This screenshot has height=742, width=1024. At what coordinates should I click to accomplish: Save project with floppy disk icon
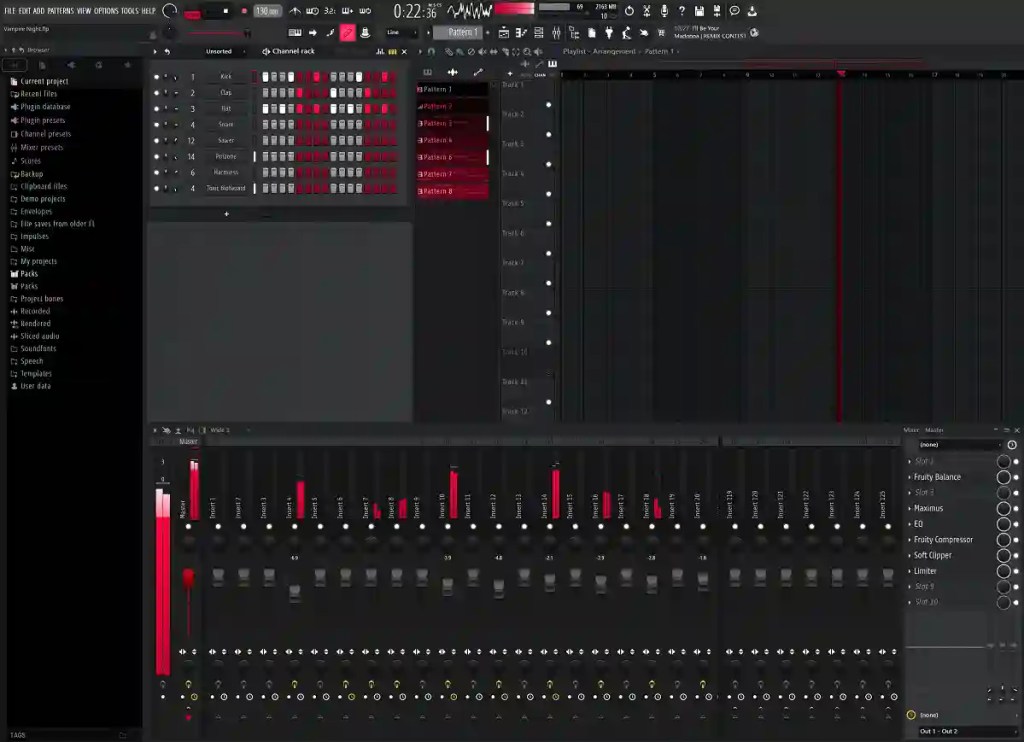(699, 11)
